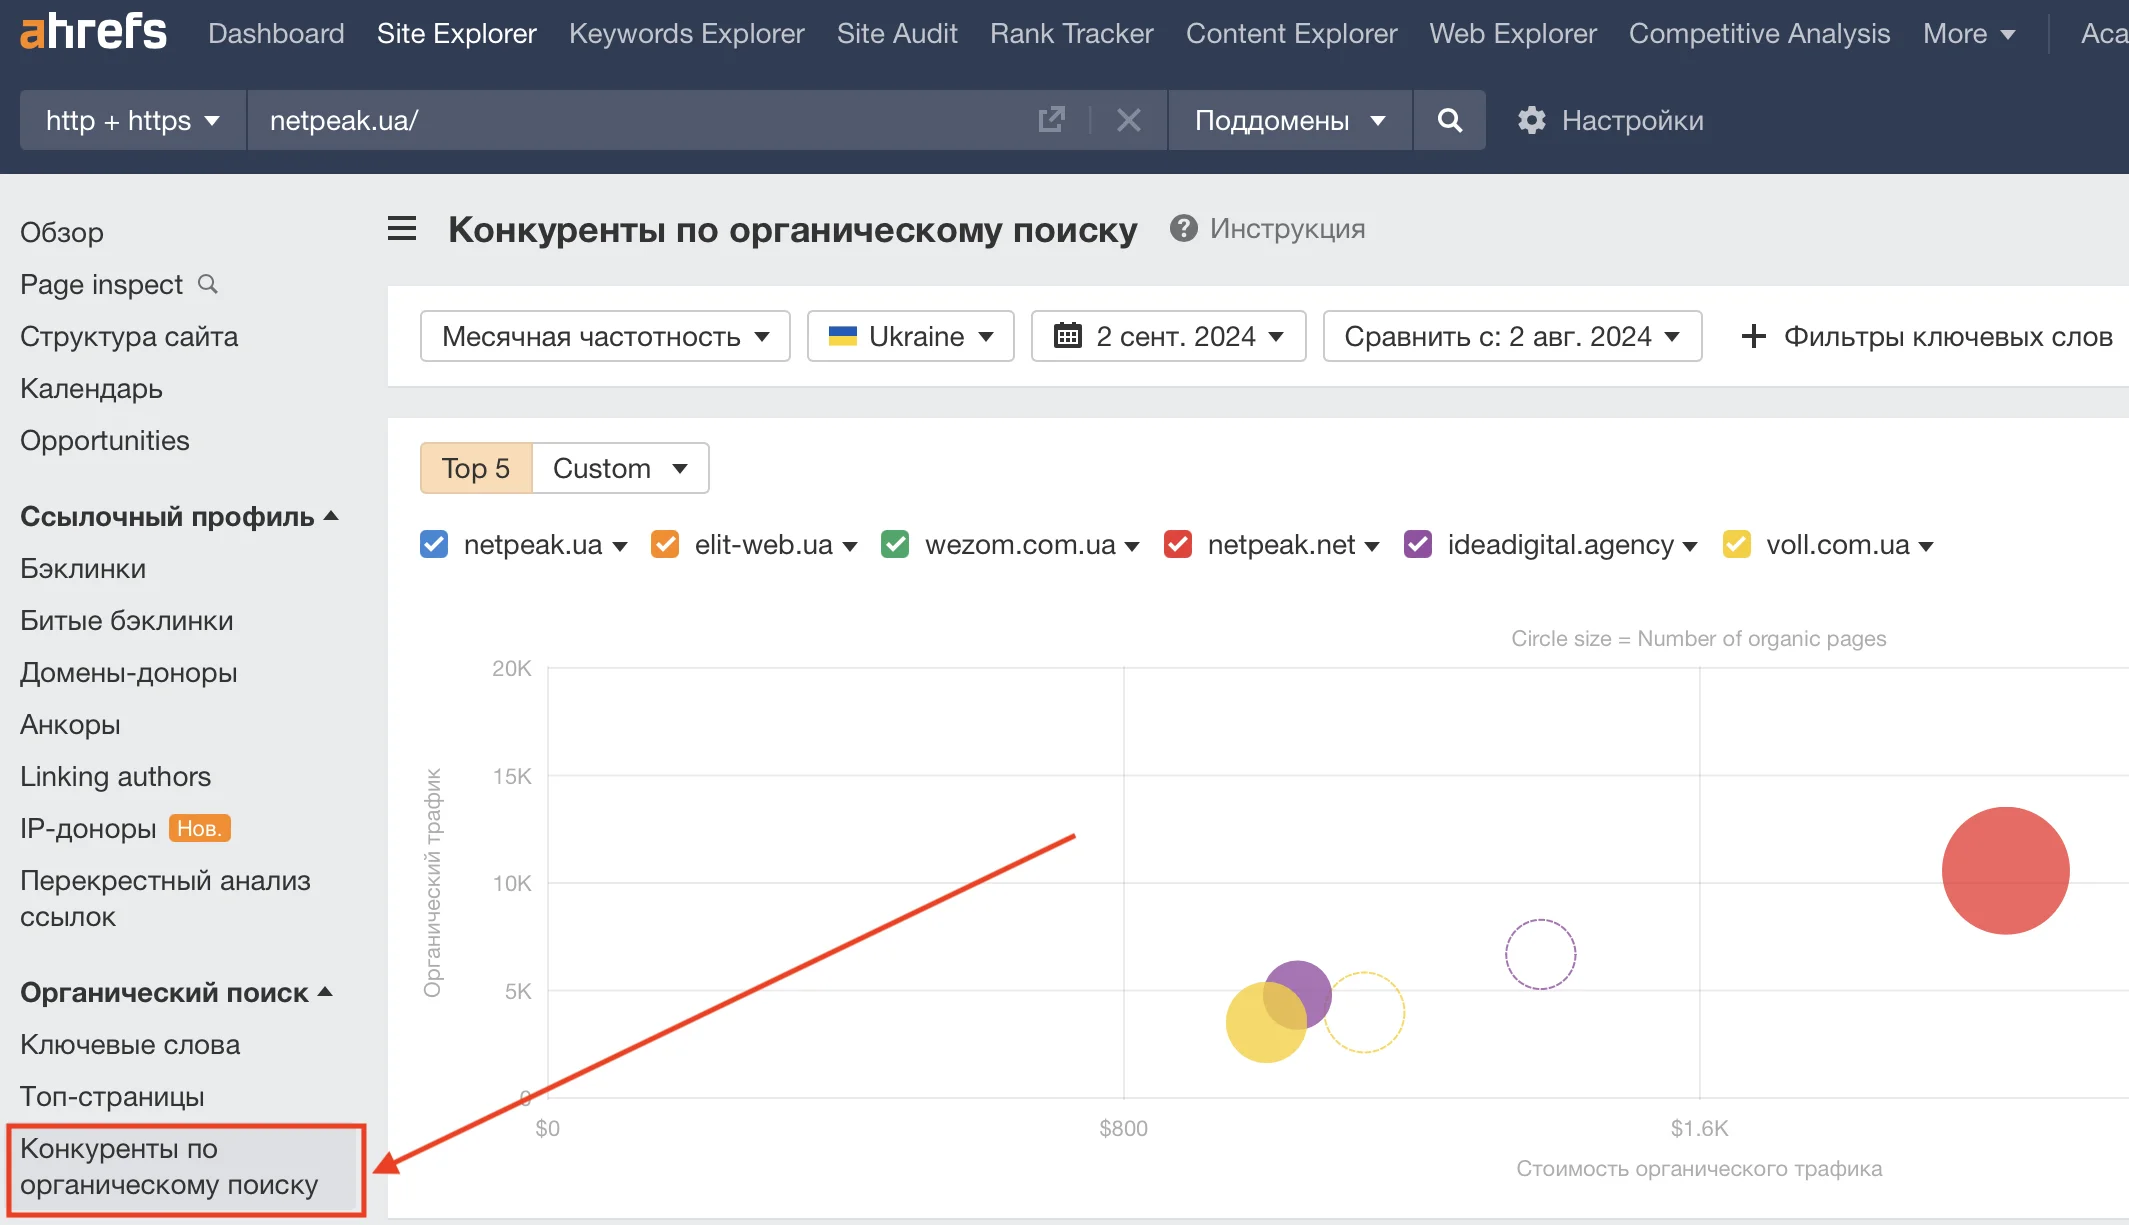This screenshot has height=1225, width=2129.
Task: Switch to Keywords Explorer tab
Action: pos(686,33)
